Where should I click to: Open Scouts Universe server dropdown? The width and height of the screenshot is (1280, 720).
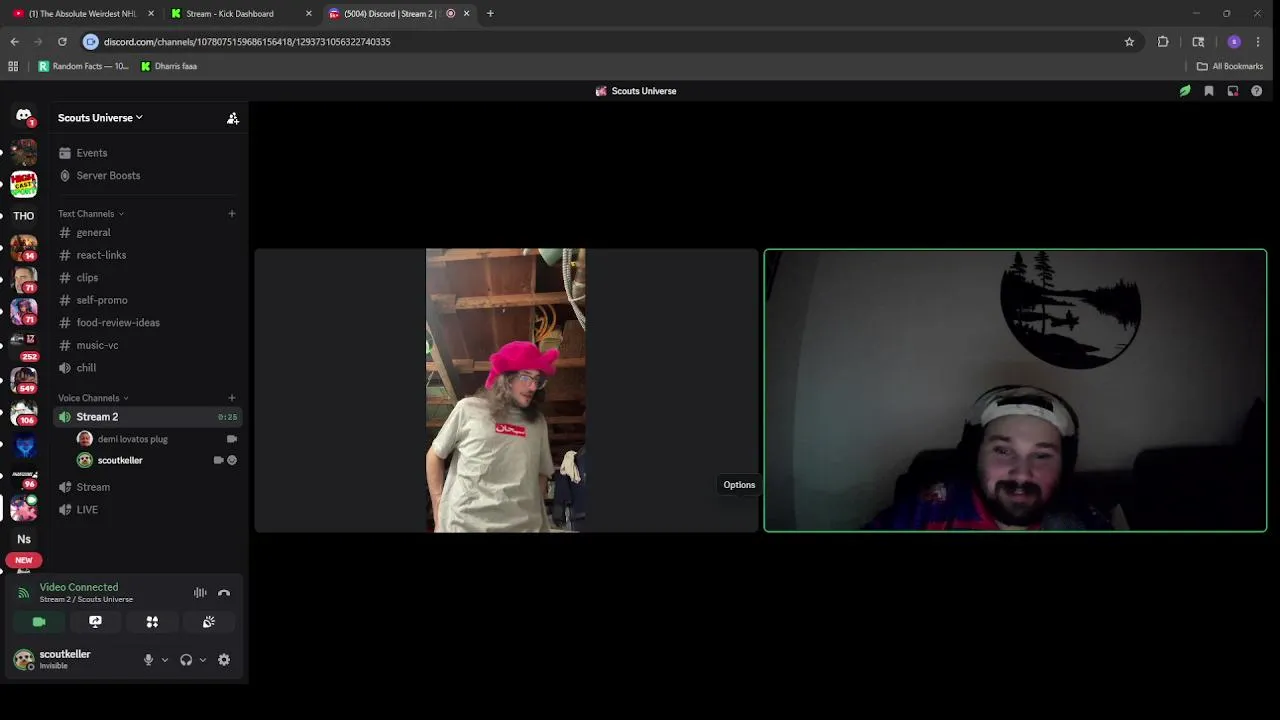(x=100, y=118)
